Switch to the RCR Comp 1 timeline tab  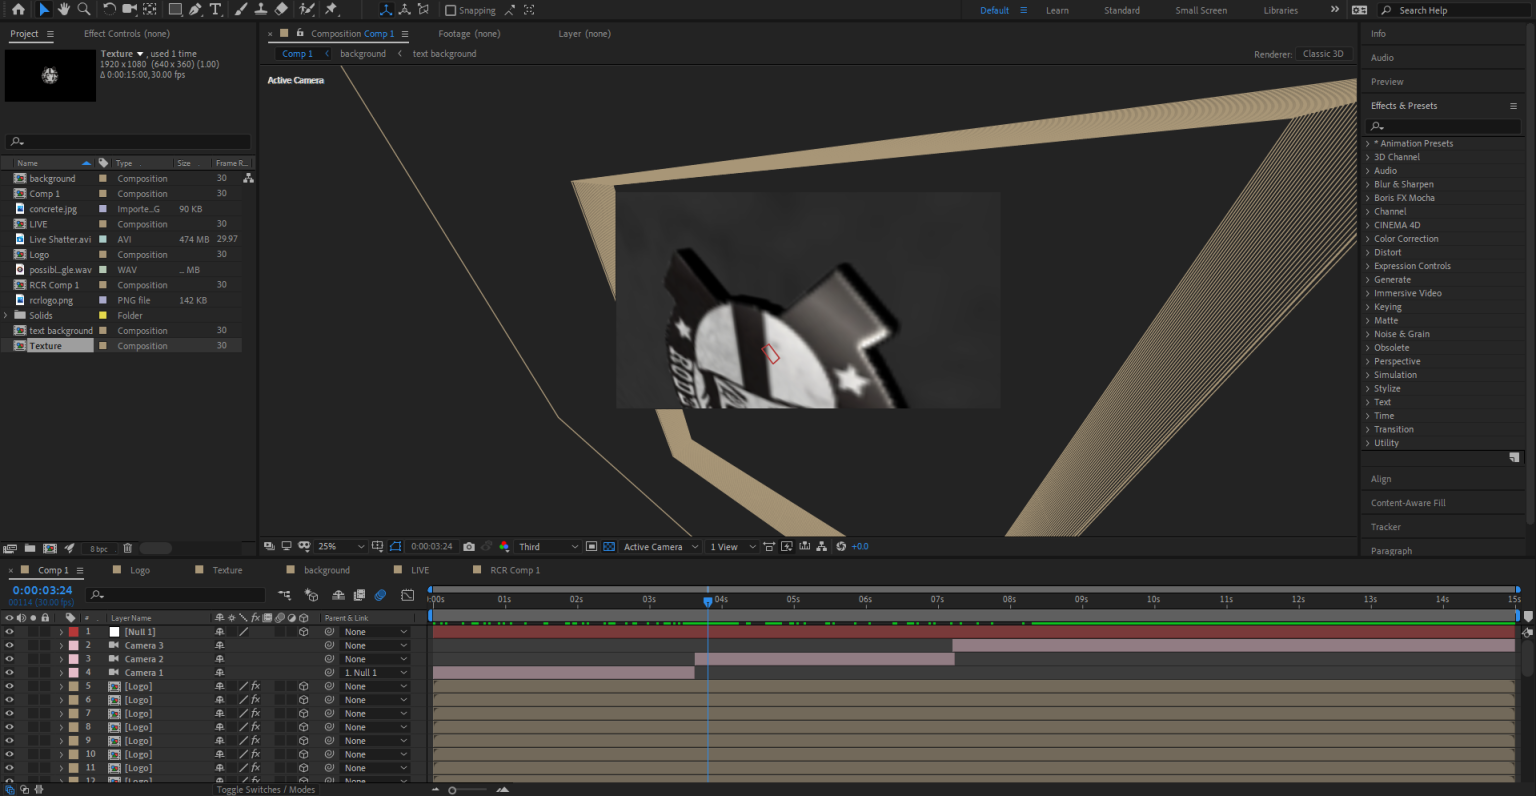pyautogui.click(x=515, y=570)
